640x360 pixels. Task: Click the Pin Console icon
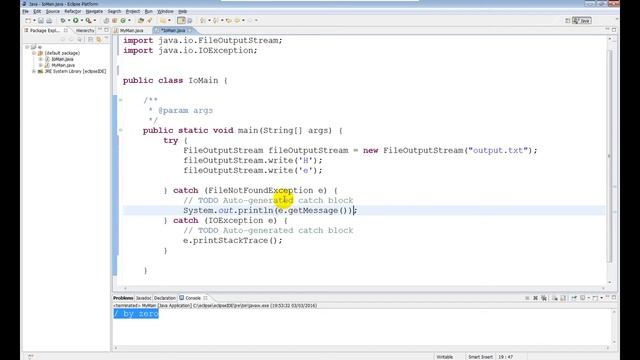[x=574, y=298]
